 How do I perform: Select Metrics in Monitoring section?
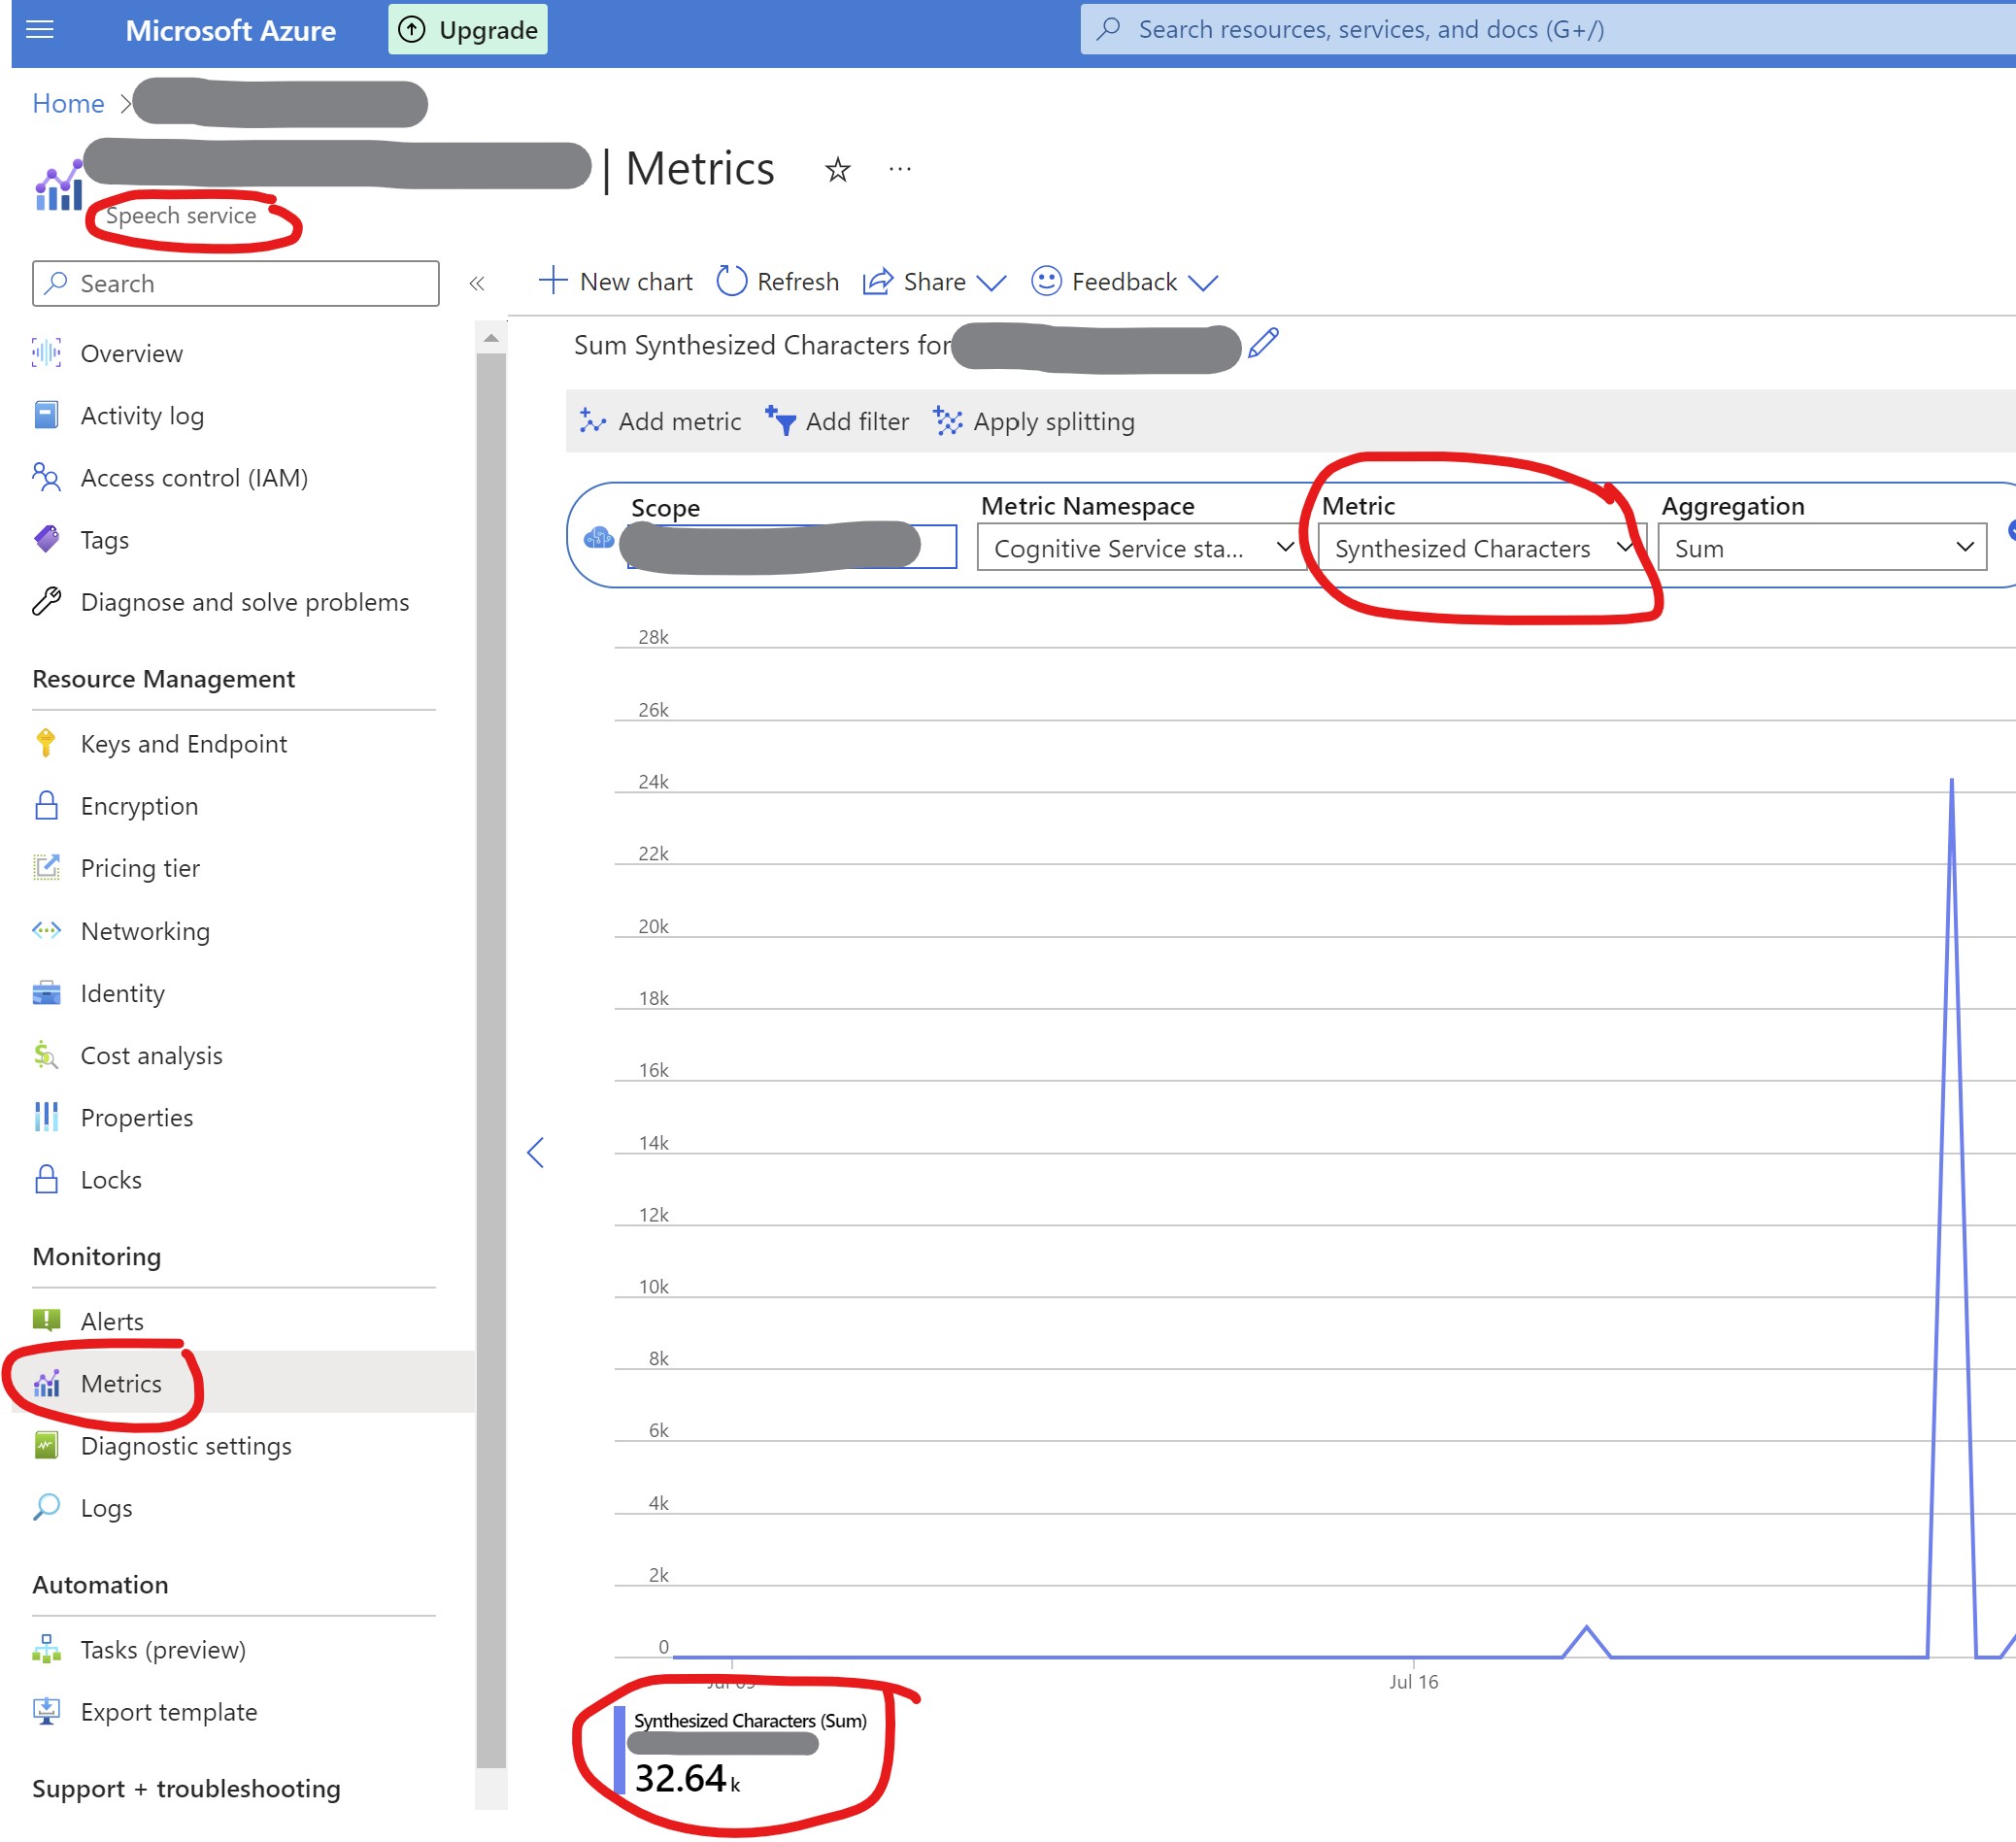[121, 1384]
